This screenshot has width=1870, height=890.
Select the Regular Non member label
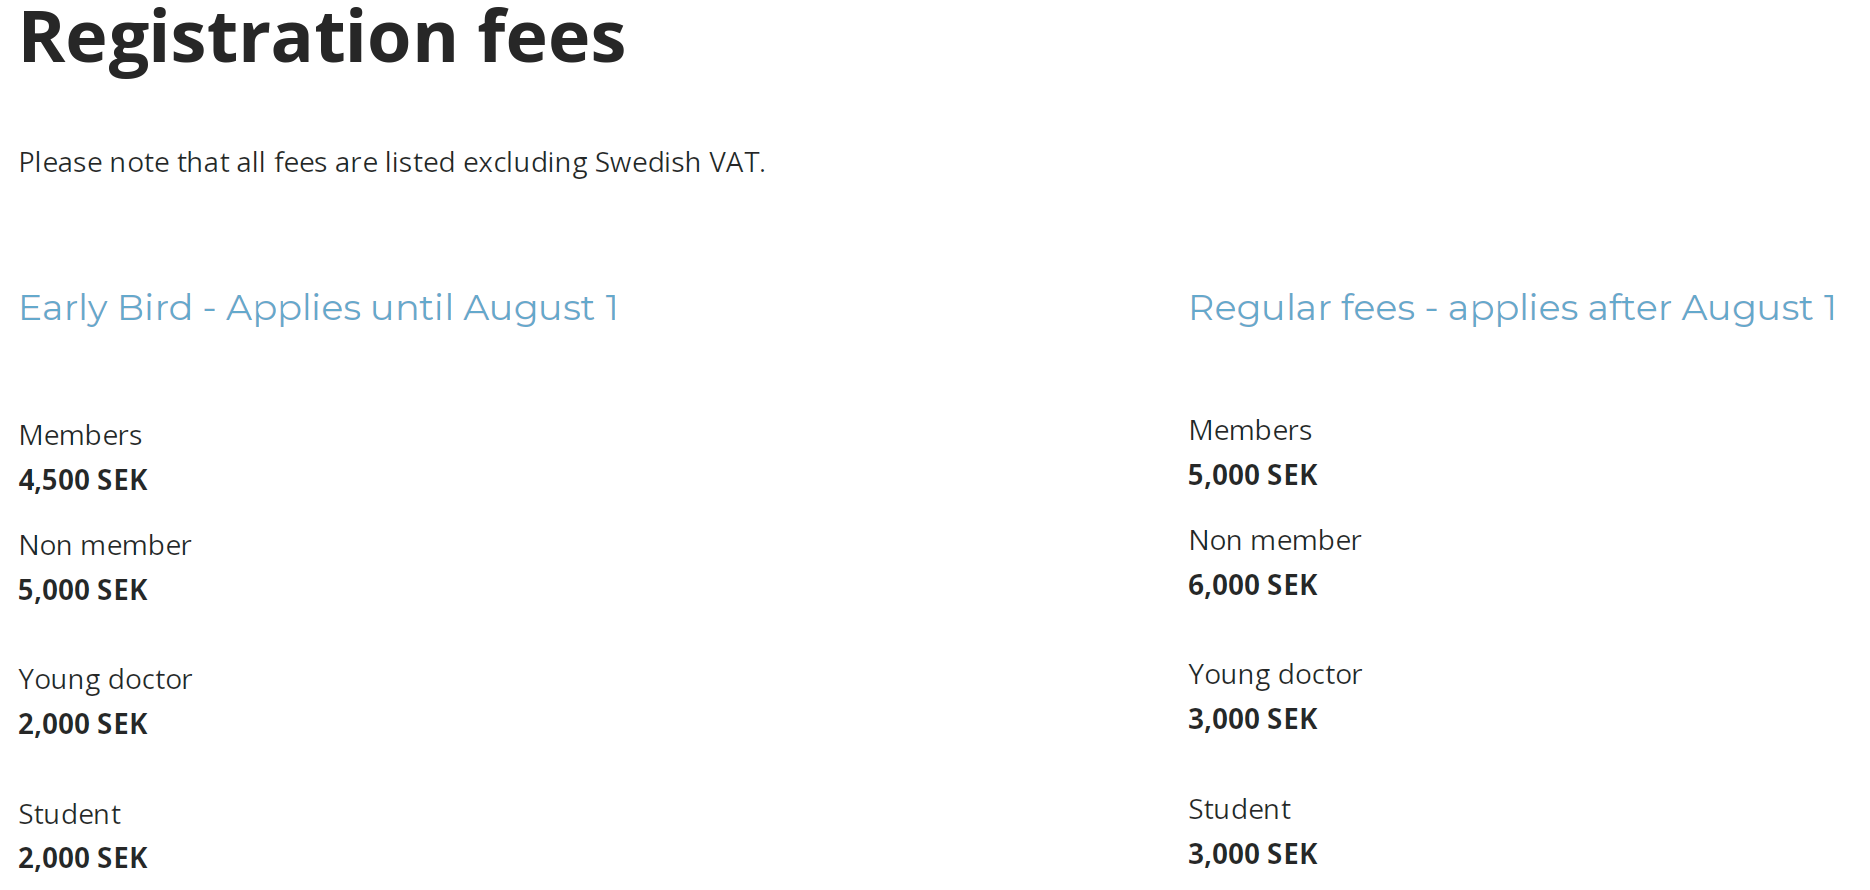pyautogui.click(x=1275, y=540)
